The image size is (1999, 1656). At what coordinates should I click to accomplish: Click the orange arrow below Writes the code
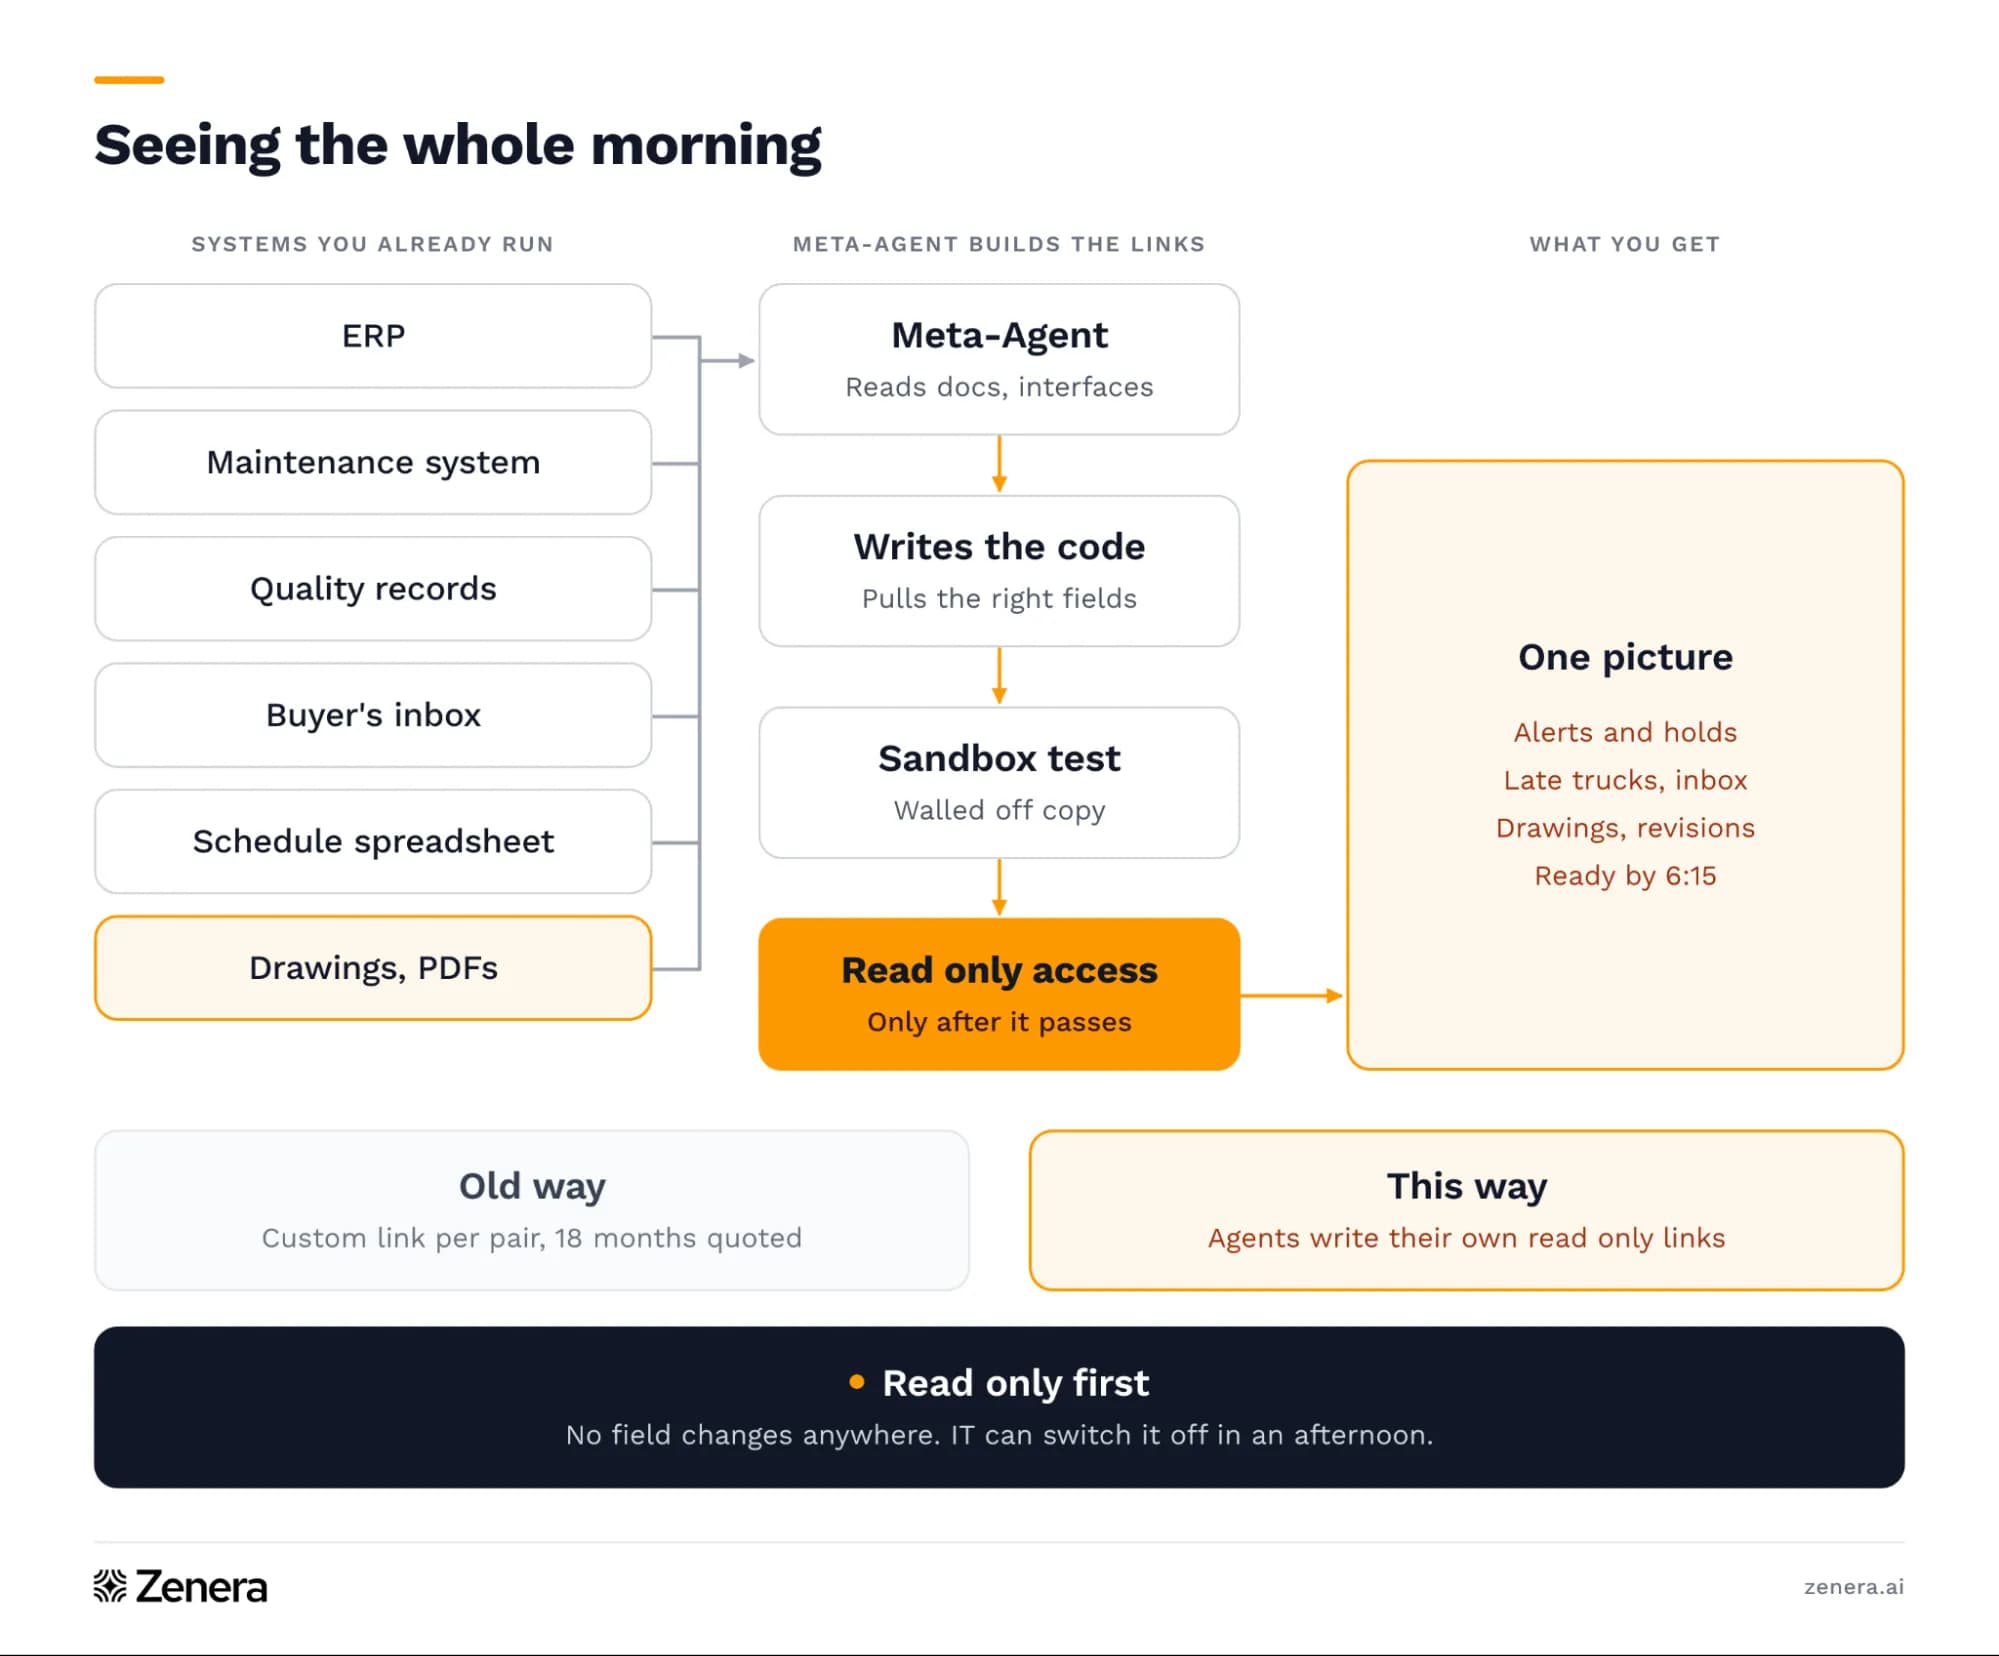tap(999, 676)
